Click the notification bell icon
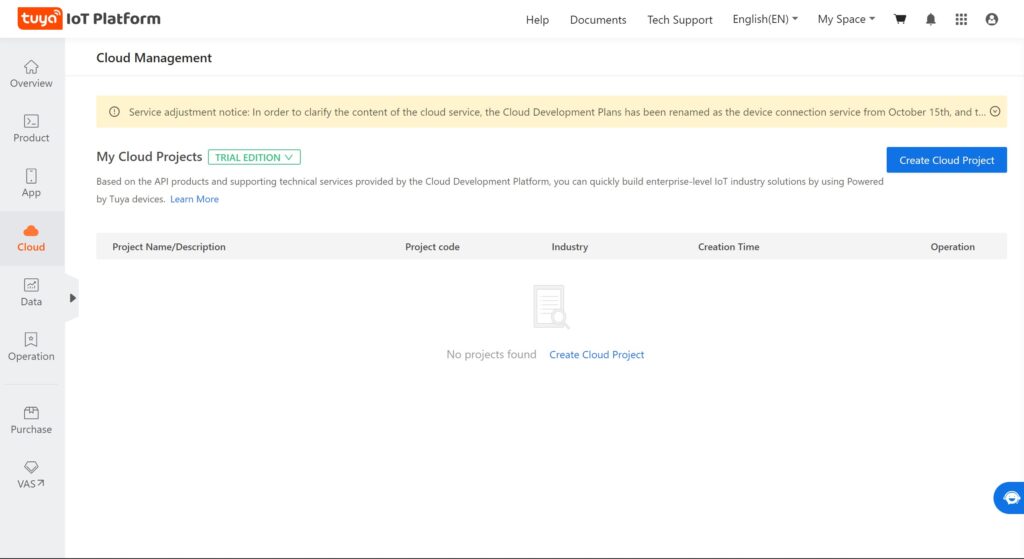 (931, 19)
